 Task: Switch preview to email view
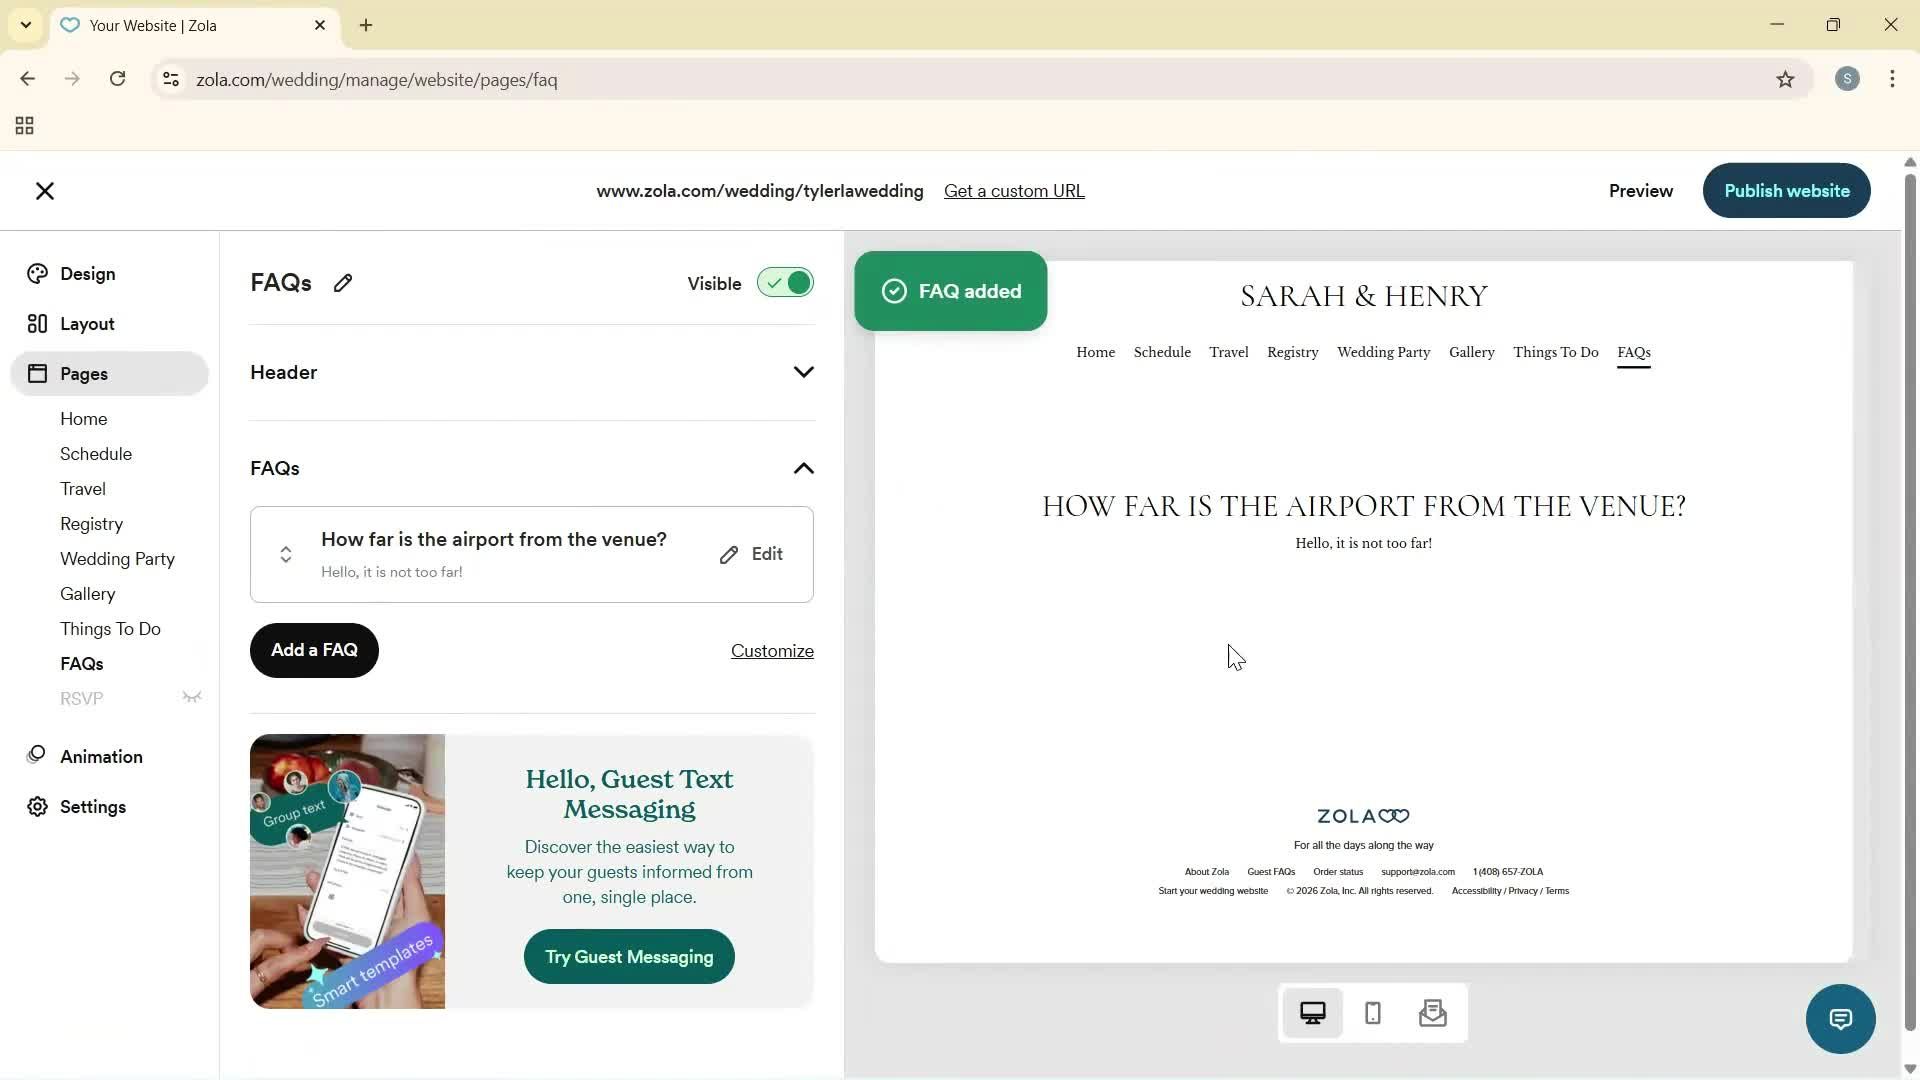(1433, 1013)
